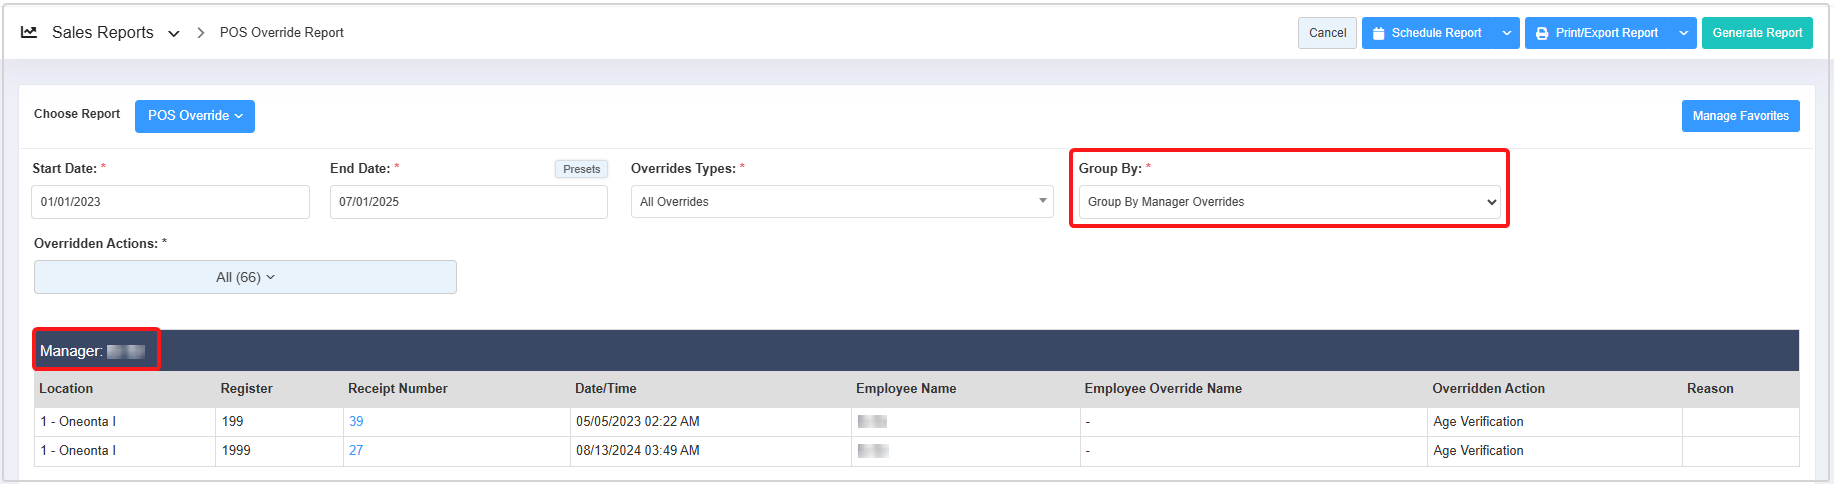1834x484 pixels.
Task: Expand the Overridden Actions All (66) dropdown
Action: tap(245, 277)
